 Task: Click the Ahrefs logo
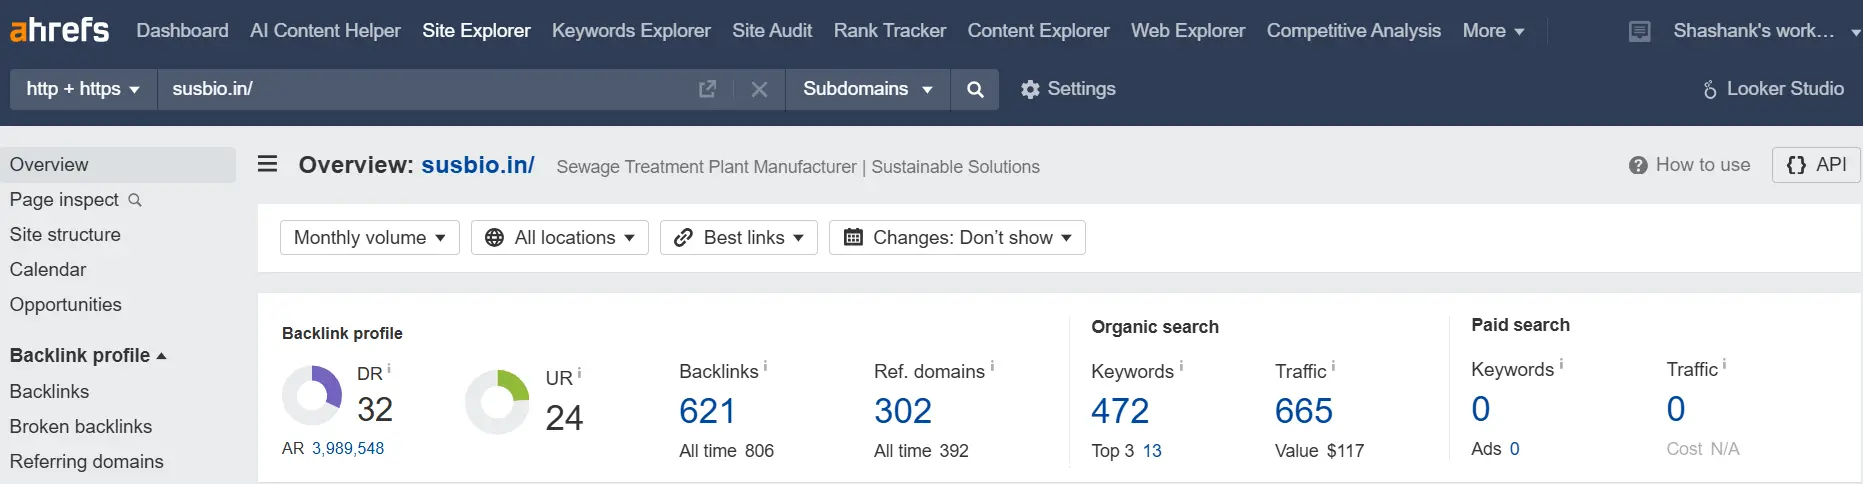click(59, 30)
